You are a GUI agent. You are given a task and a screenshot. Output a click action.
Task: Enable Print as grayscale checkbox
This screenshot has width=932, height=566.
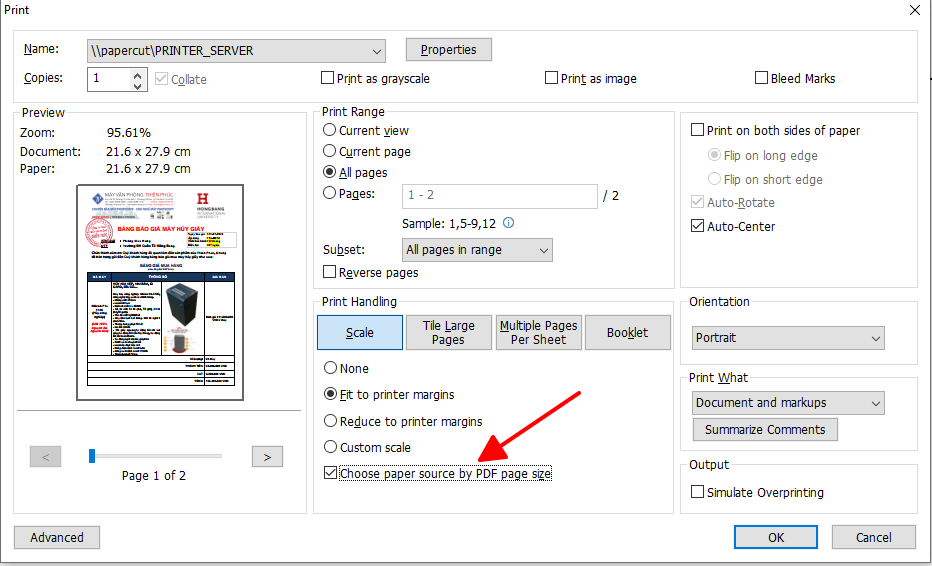pos(328,78)
